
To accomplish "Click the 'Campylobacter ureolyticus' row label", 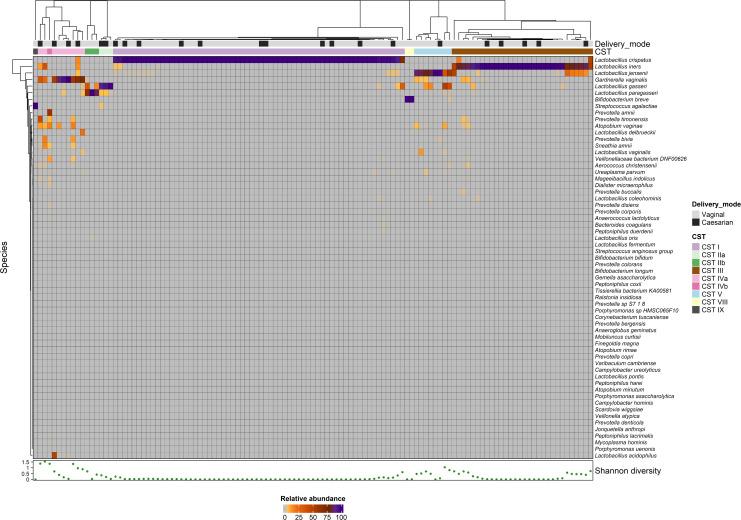I will [x=628, y=370].
